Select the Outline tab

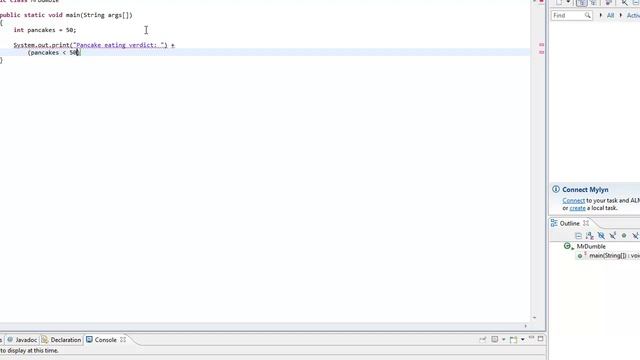pos(569,223)
